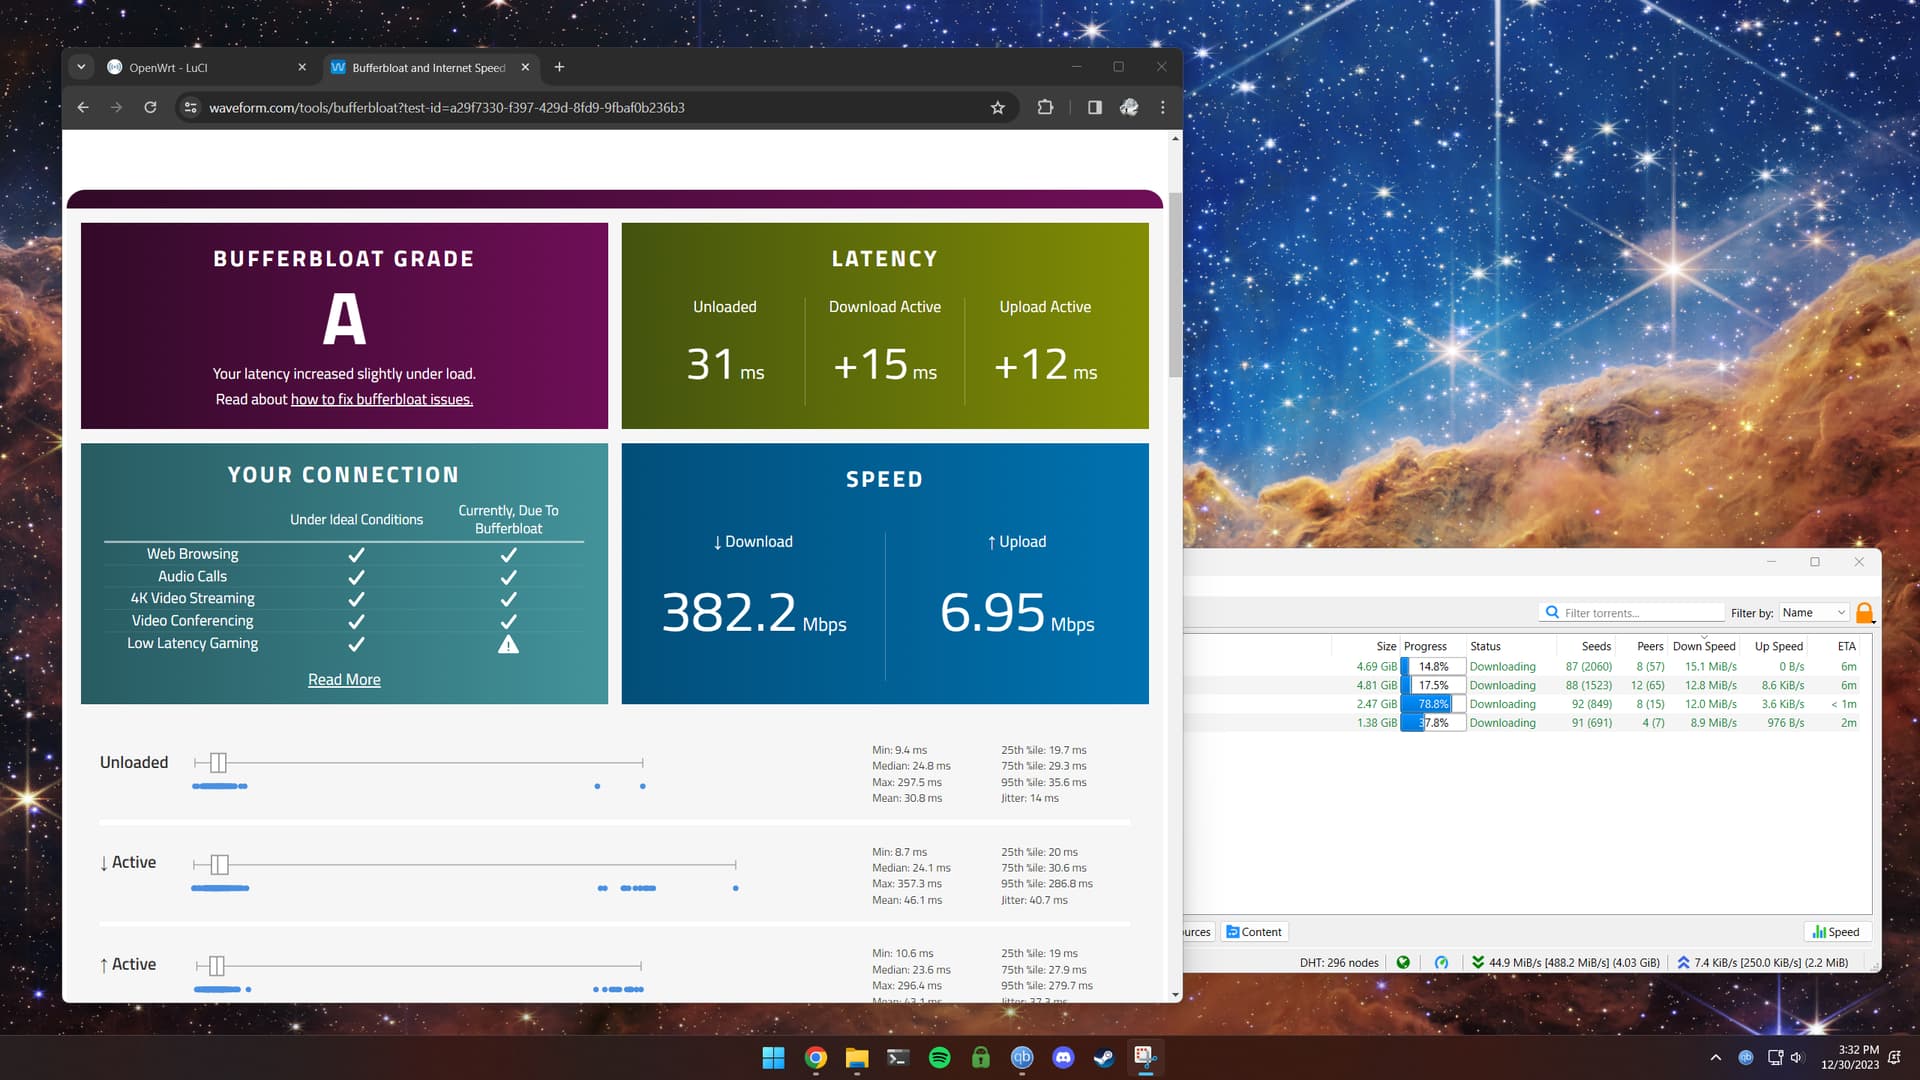Expand the tab search dropdown in Chrome
This screenshot has width=1920, height=1080.
click(81, 67)
